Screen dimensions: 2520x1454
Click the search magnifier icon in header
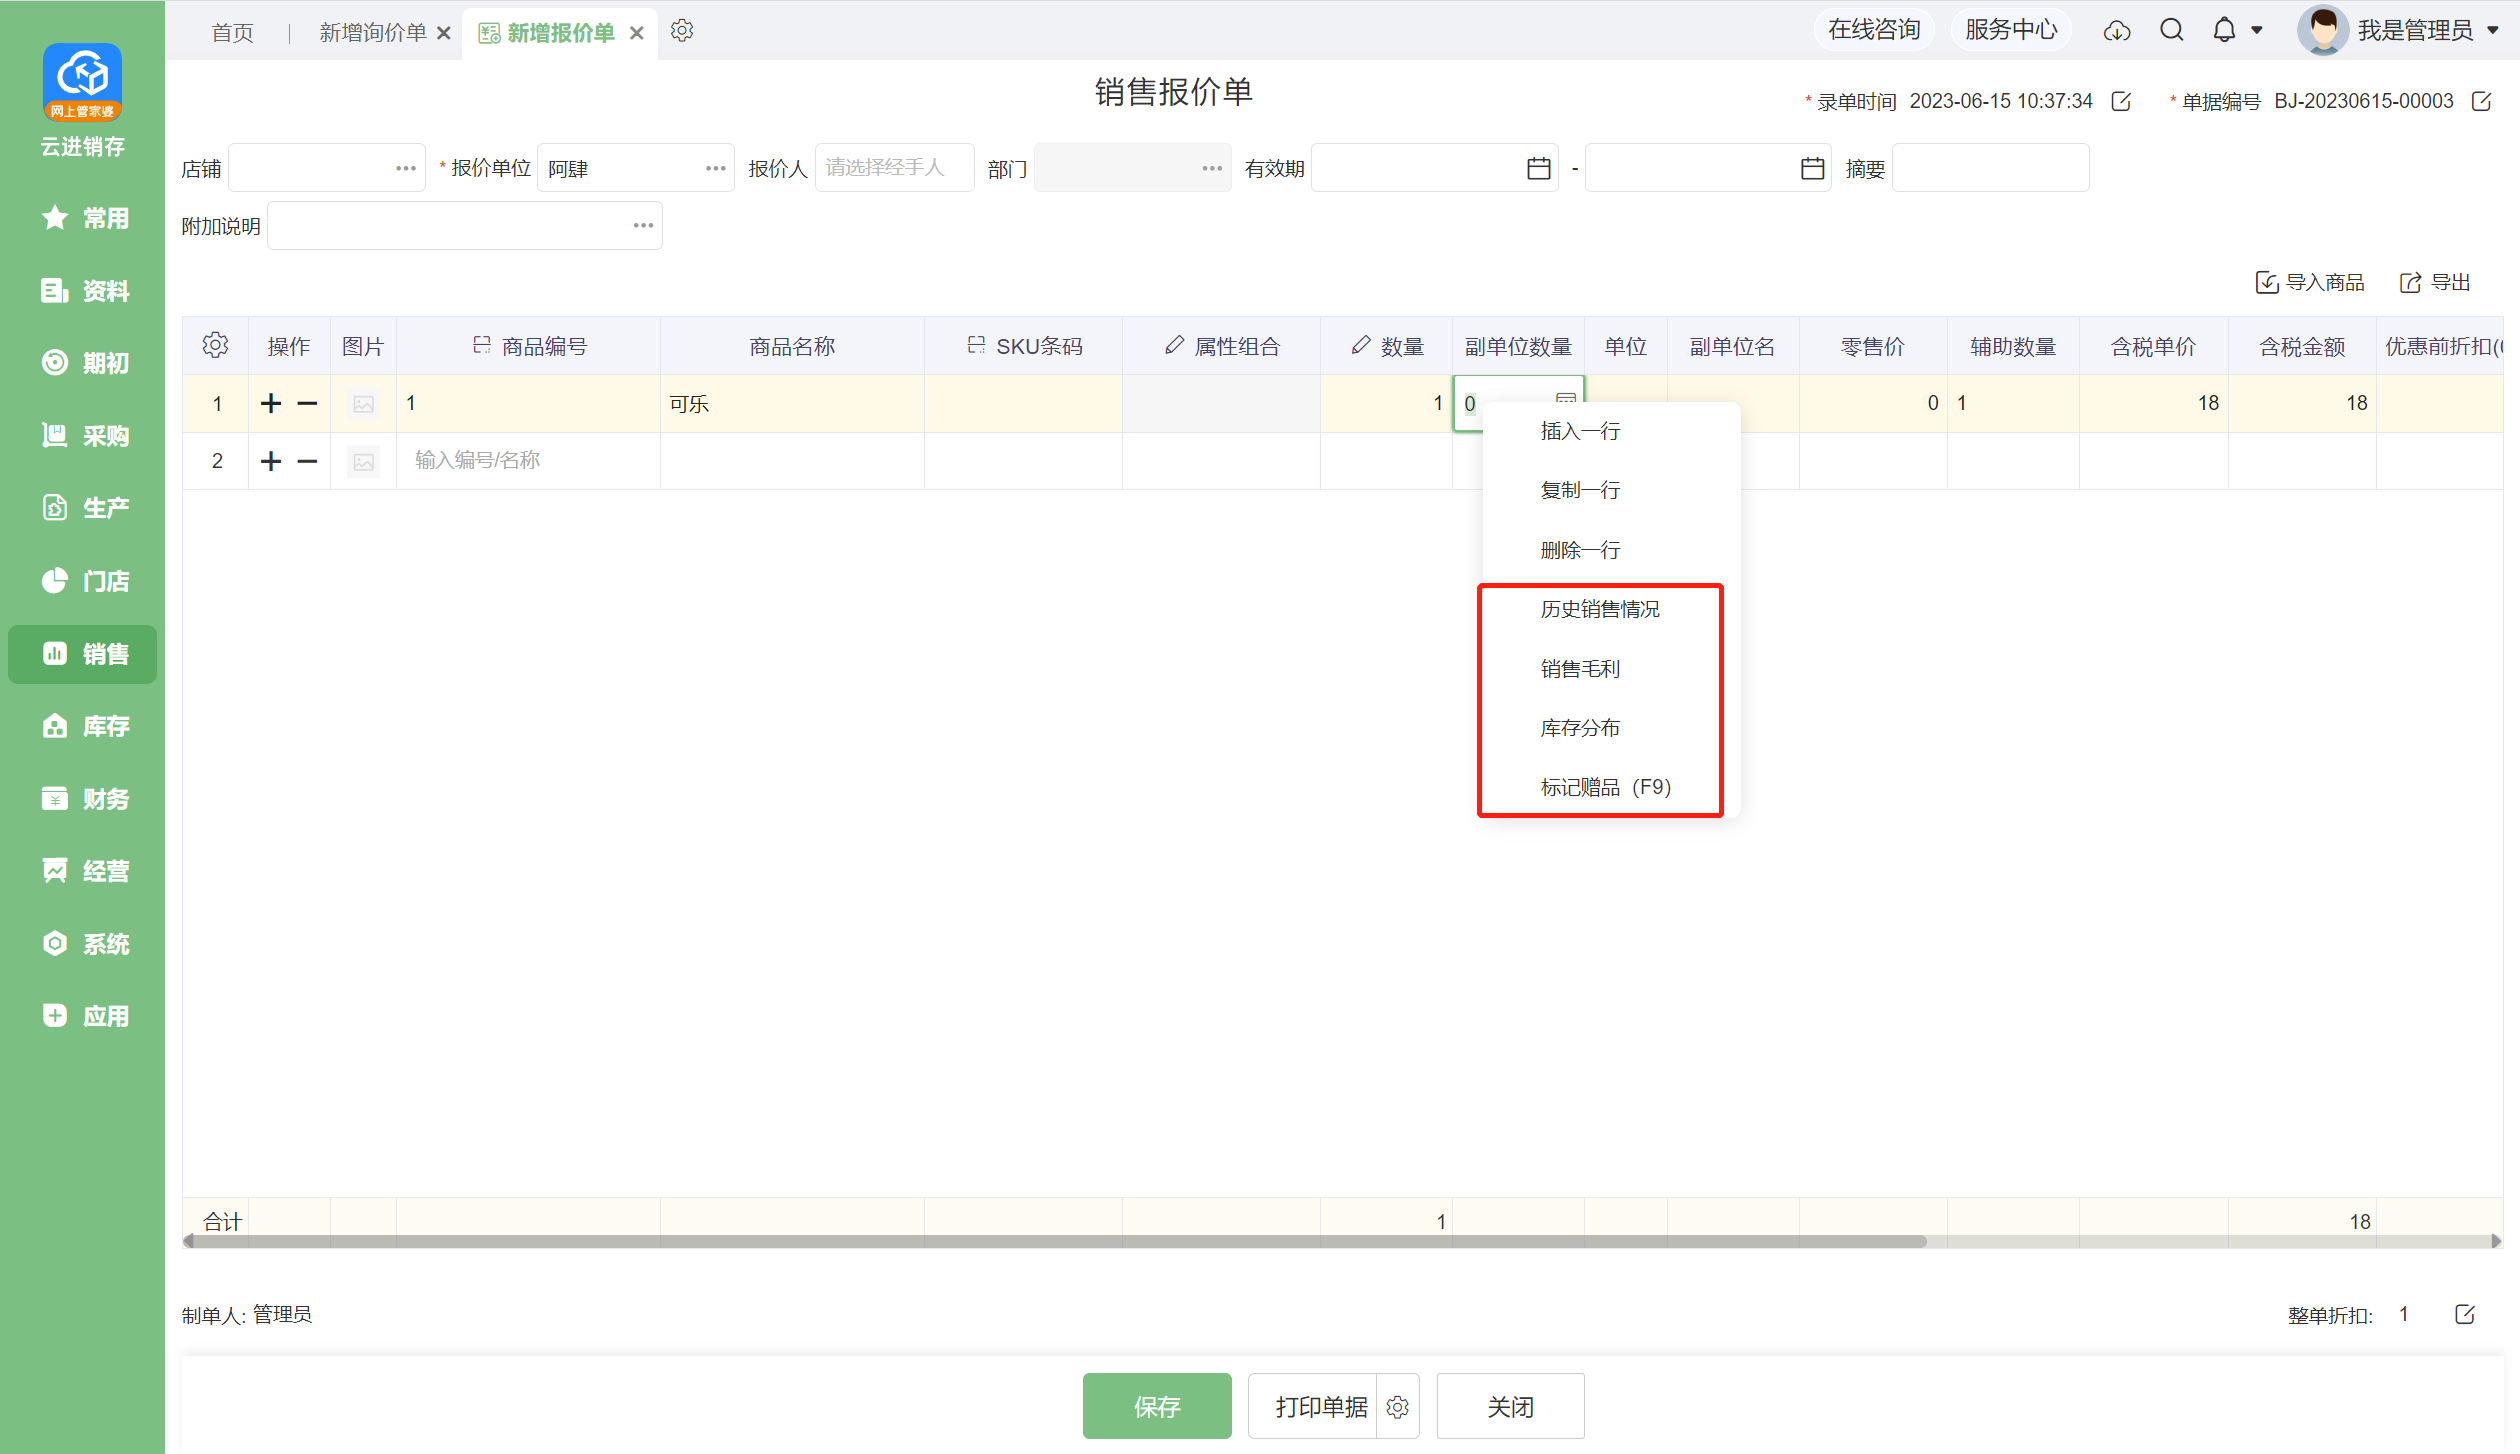[2171, 31]
